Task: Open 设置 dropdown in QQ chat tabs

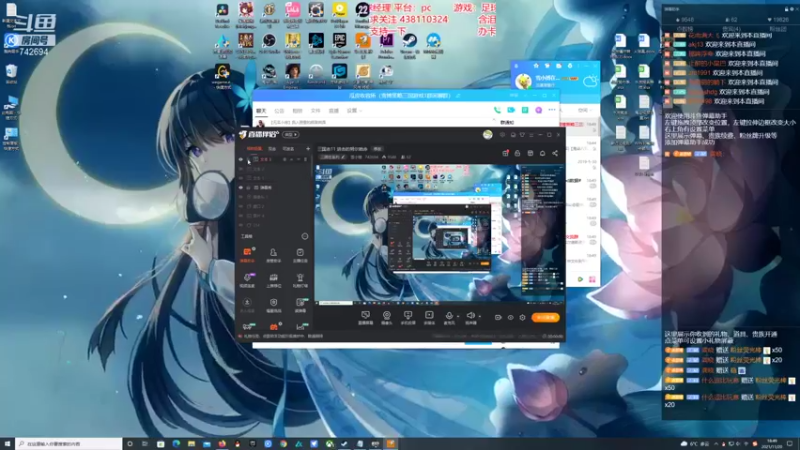Action: (354, 111)
